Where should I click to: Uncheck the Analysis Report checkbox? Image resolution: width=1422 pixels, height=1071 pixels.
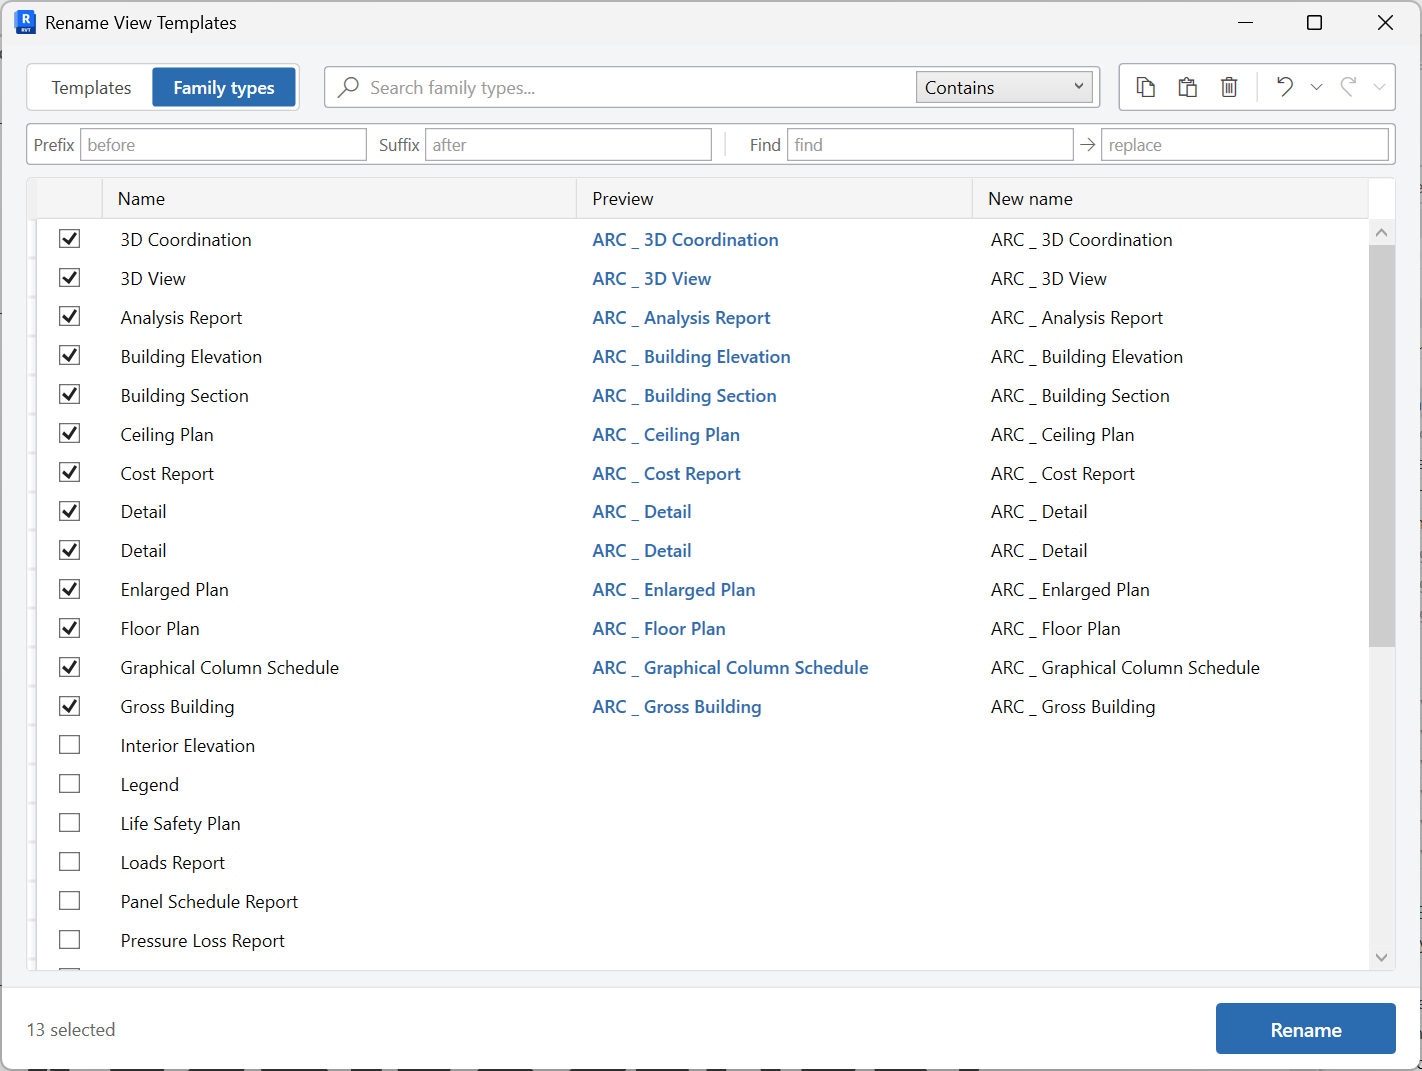(x=69, y=316)
